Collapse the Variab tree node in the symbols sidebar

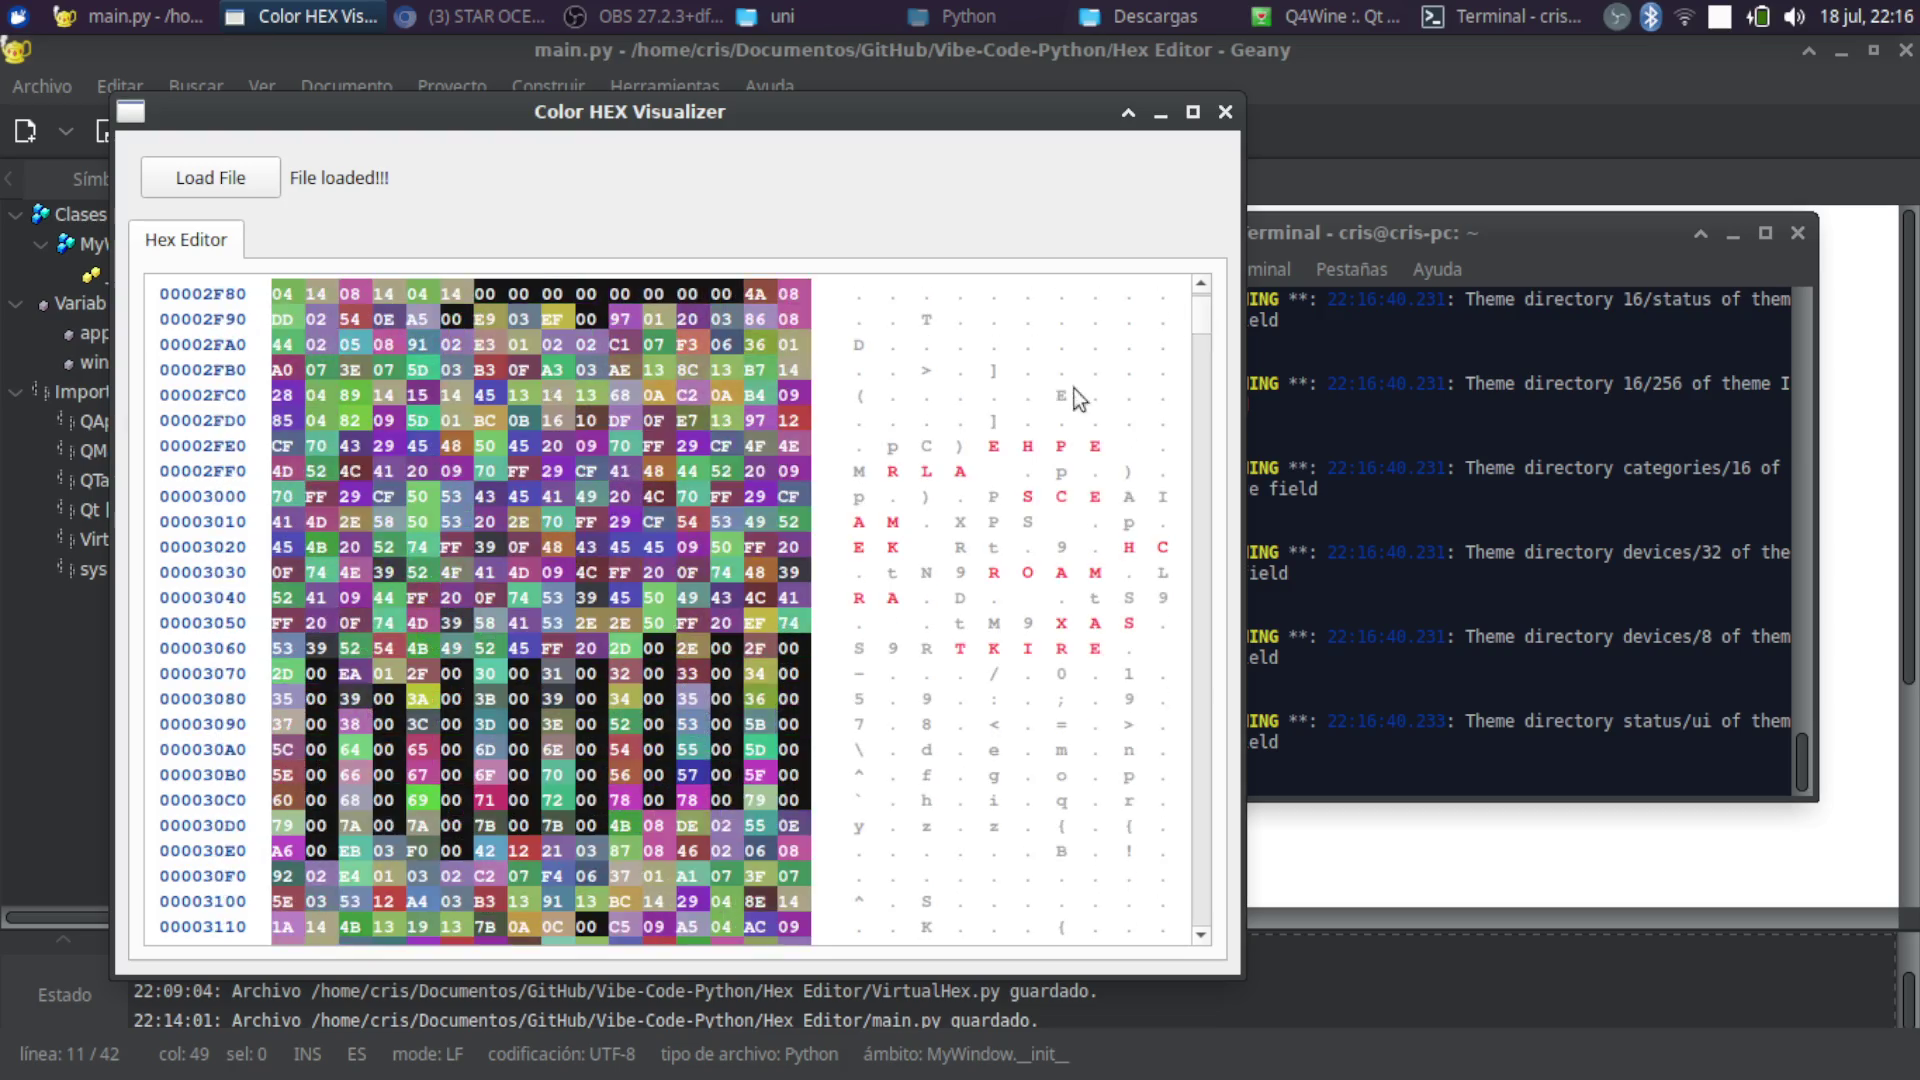coord(16,303)
